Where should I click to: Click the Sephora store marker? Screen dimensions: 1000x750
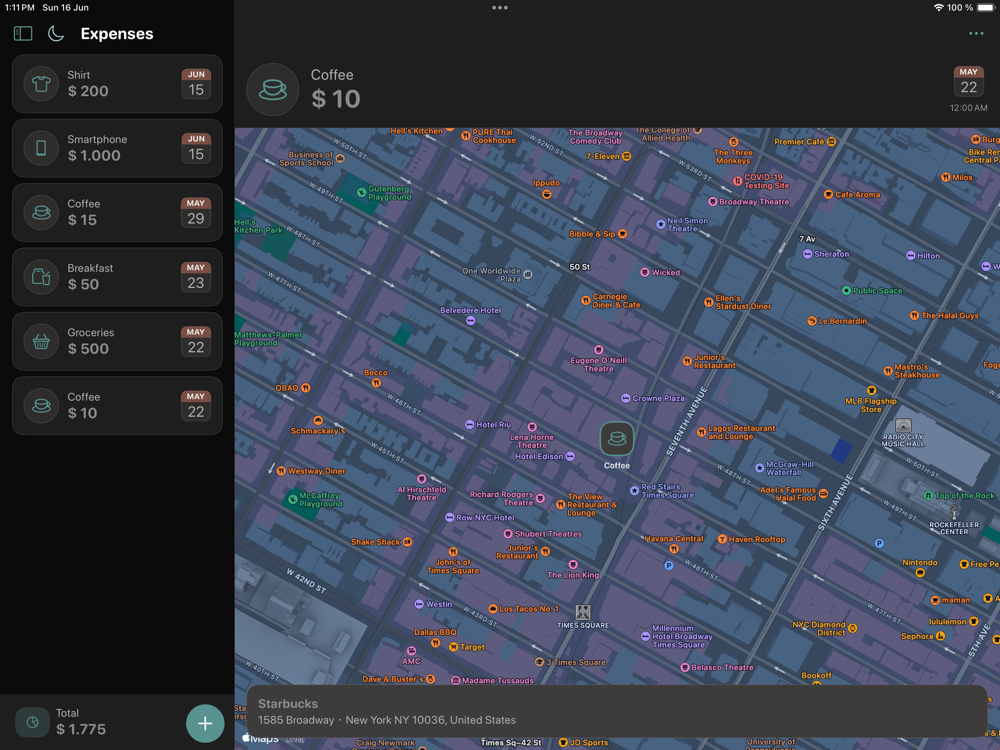[940, 636]
